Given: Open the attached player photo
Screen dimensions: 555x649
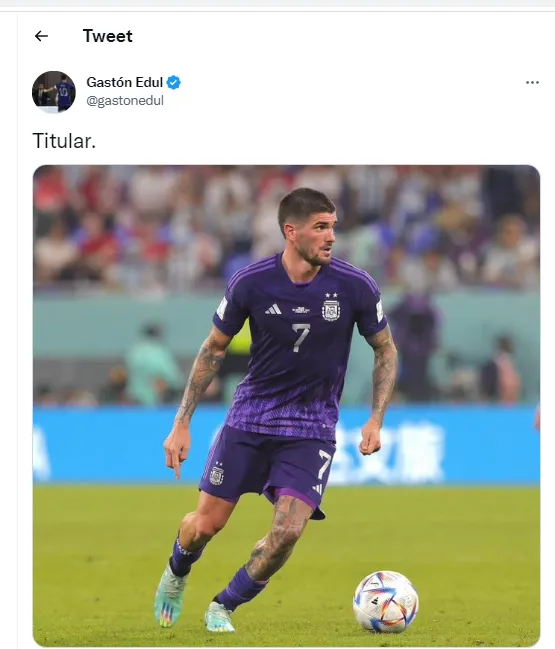Looking at the screenshot, I should (286, 406).
